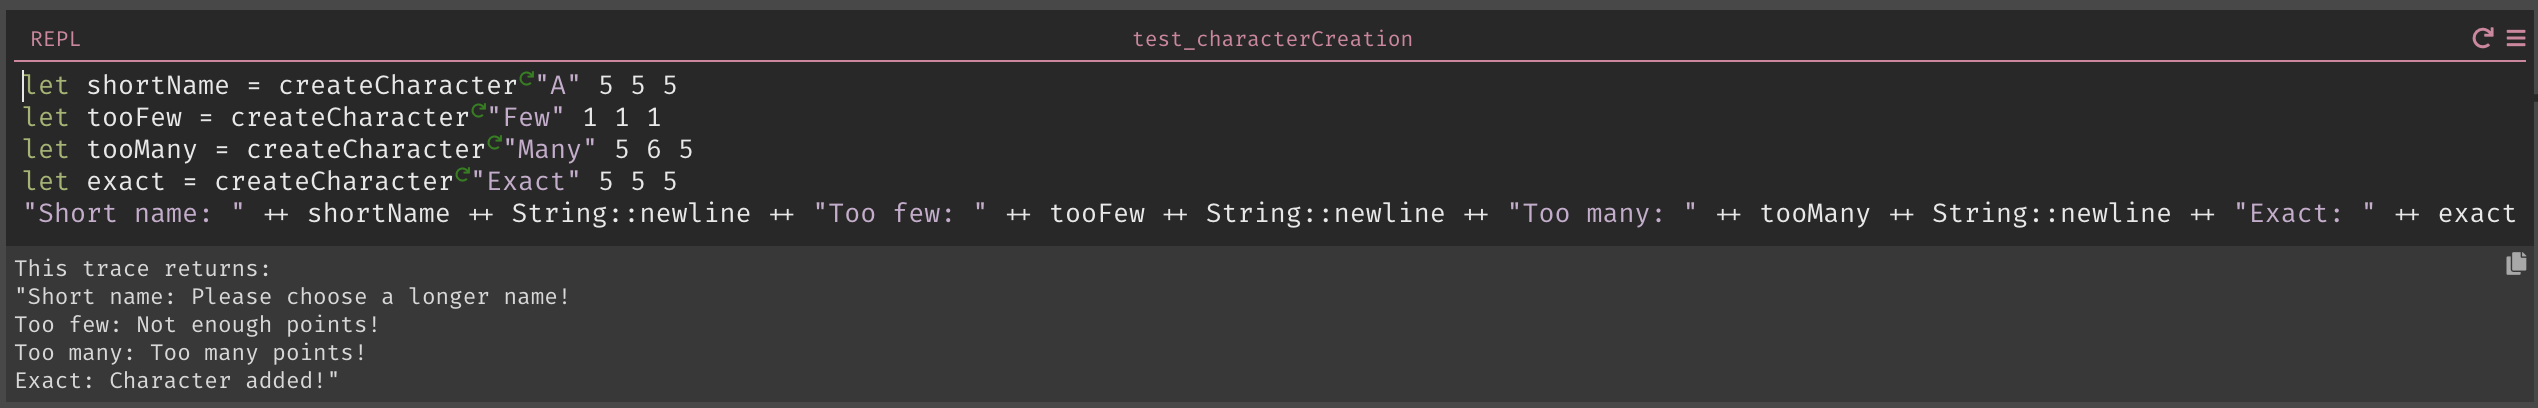Open the hamburger menu in REPL header
2538x408 pixels.
(x=2516, y=38)
